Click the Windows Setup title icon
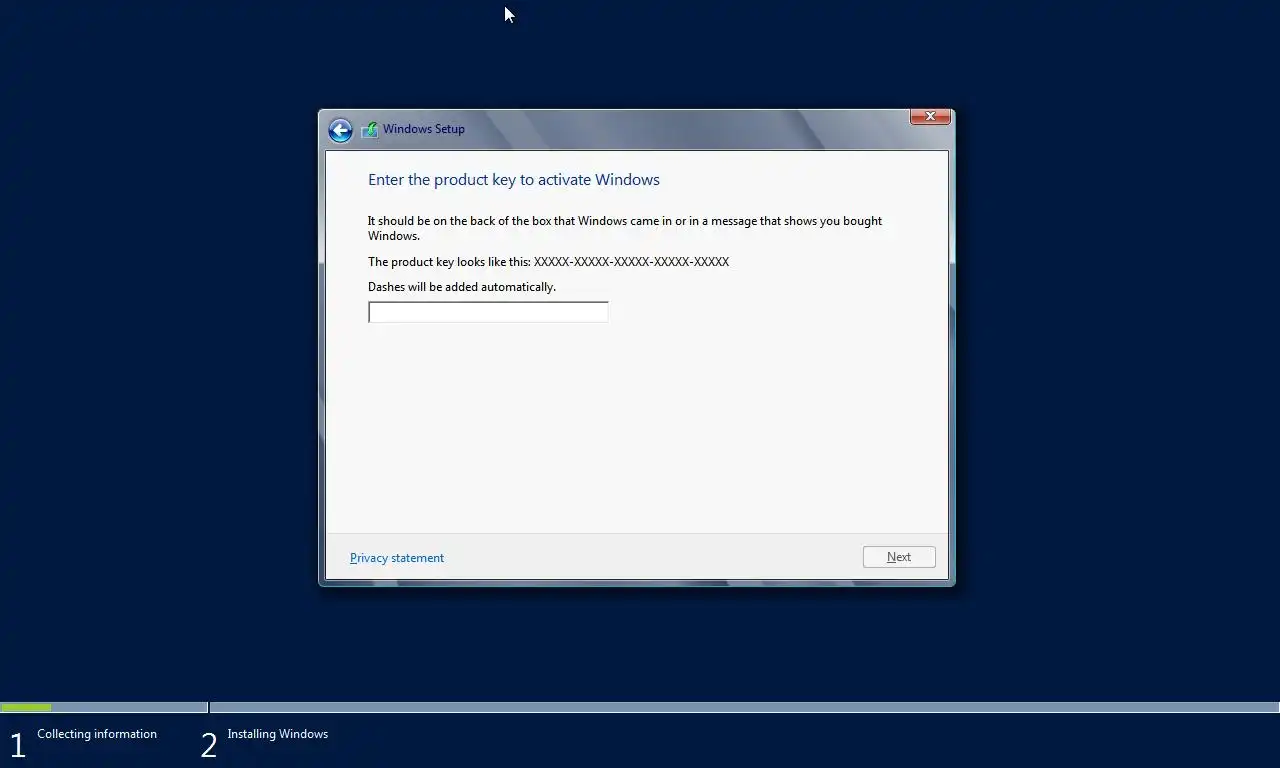1280x768 pixels. pos(369,129)
